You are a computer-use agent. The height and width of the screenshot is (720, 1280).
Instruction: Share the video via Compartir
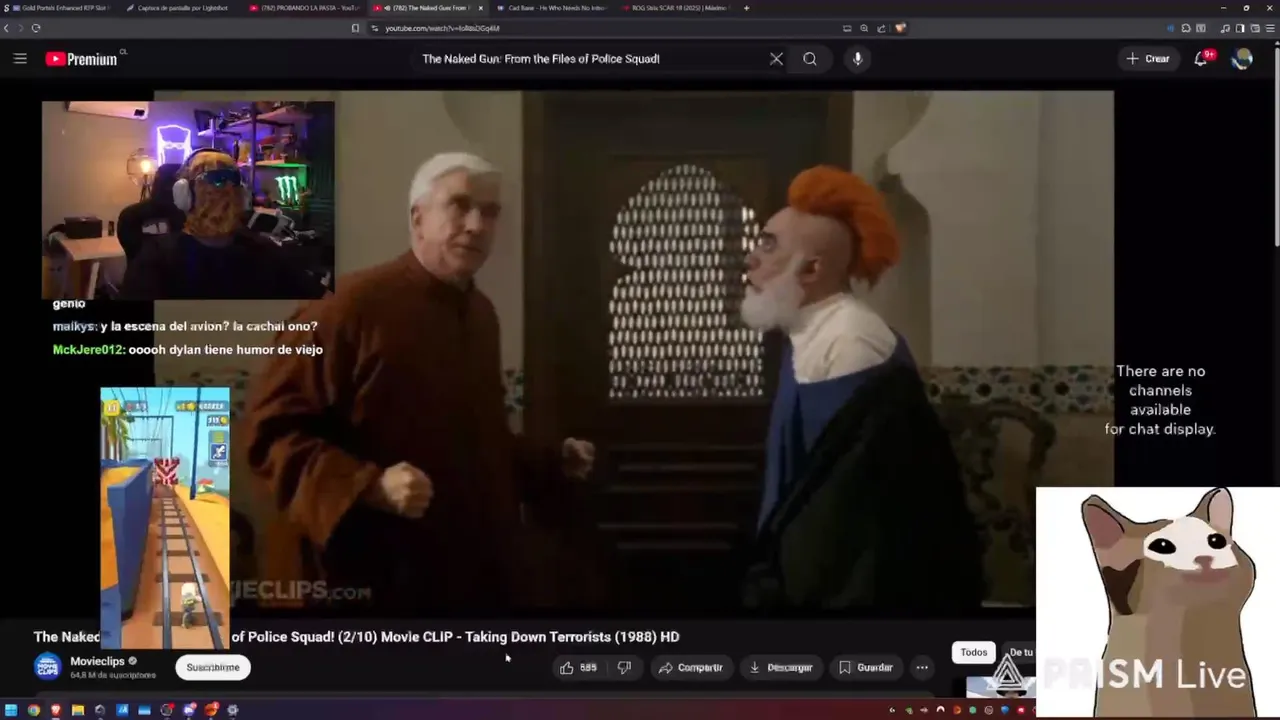point(690,667)
